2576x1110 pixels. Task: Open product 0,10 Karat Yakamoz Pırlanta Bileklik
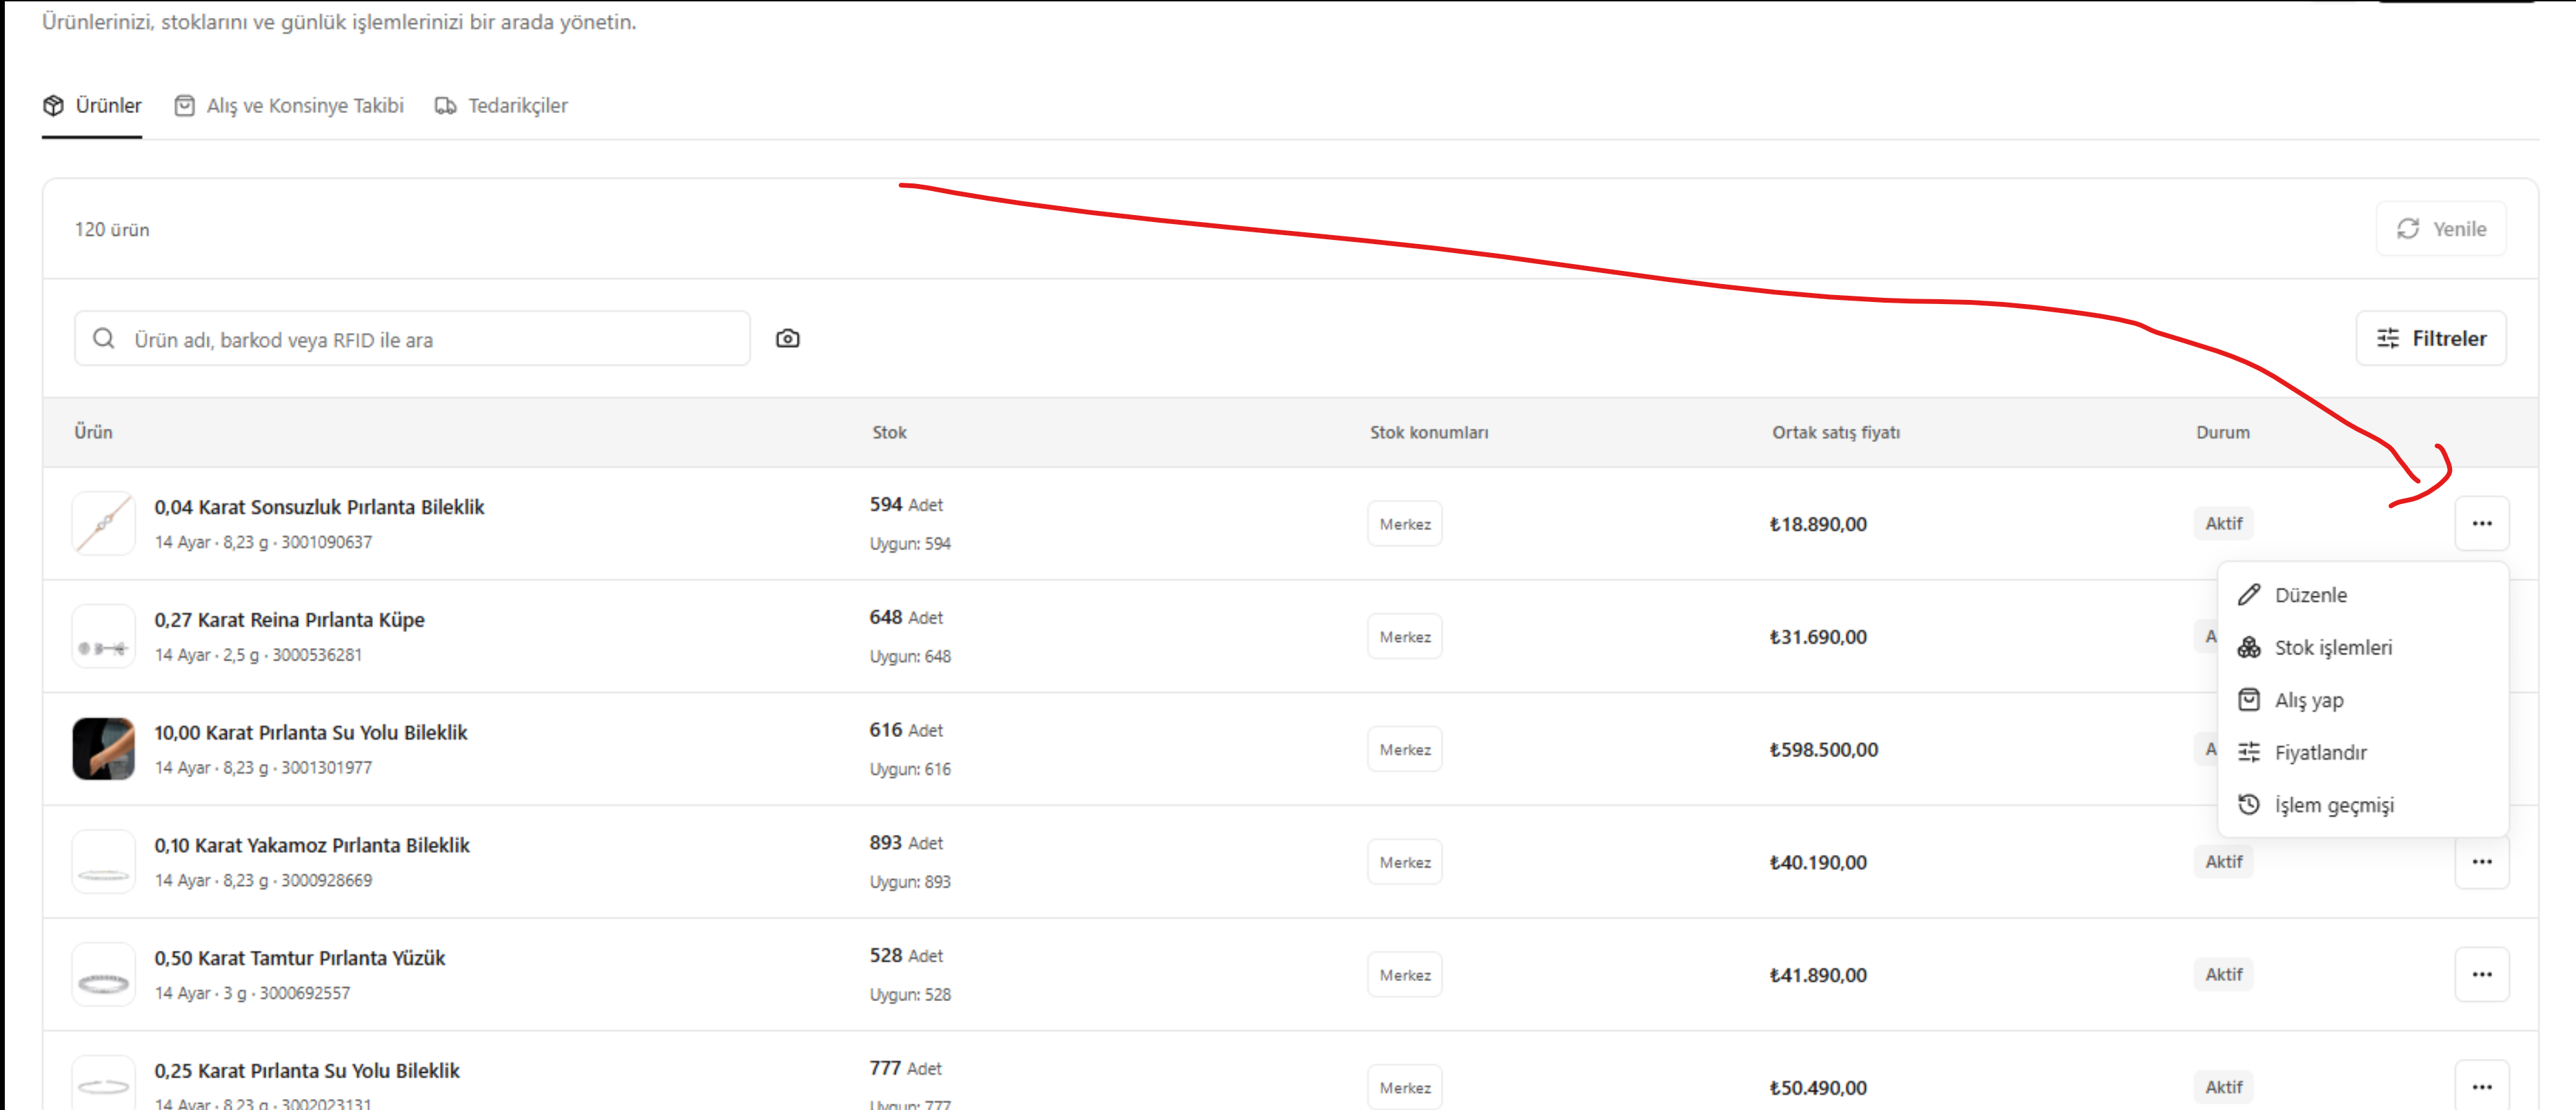coord(312,846)
